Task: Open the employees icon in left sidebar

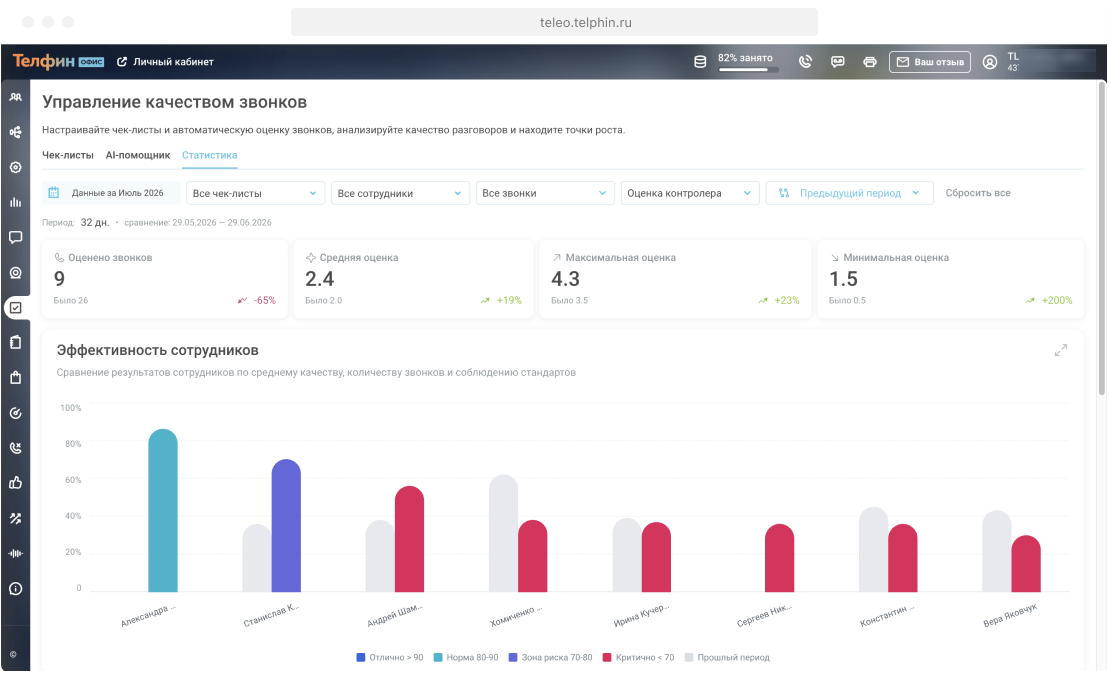Action: tap(16, 97)
